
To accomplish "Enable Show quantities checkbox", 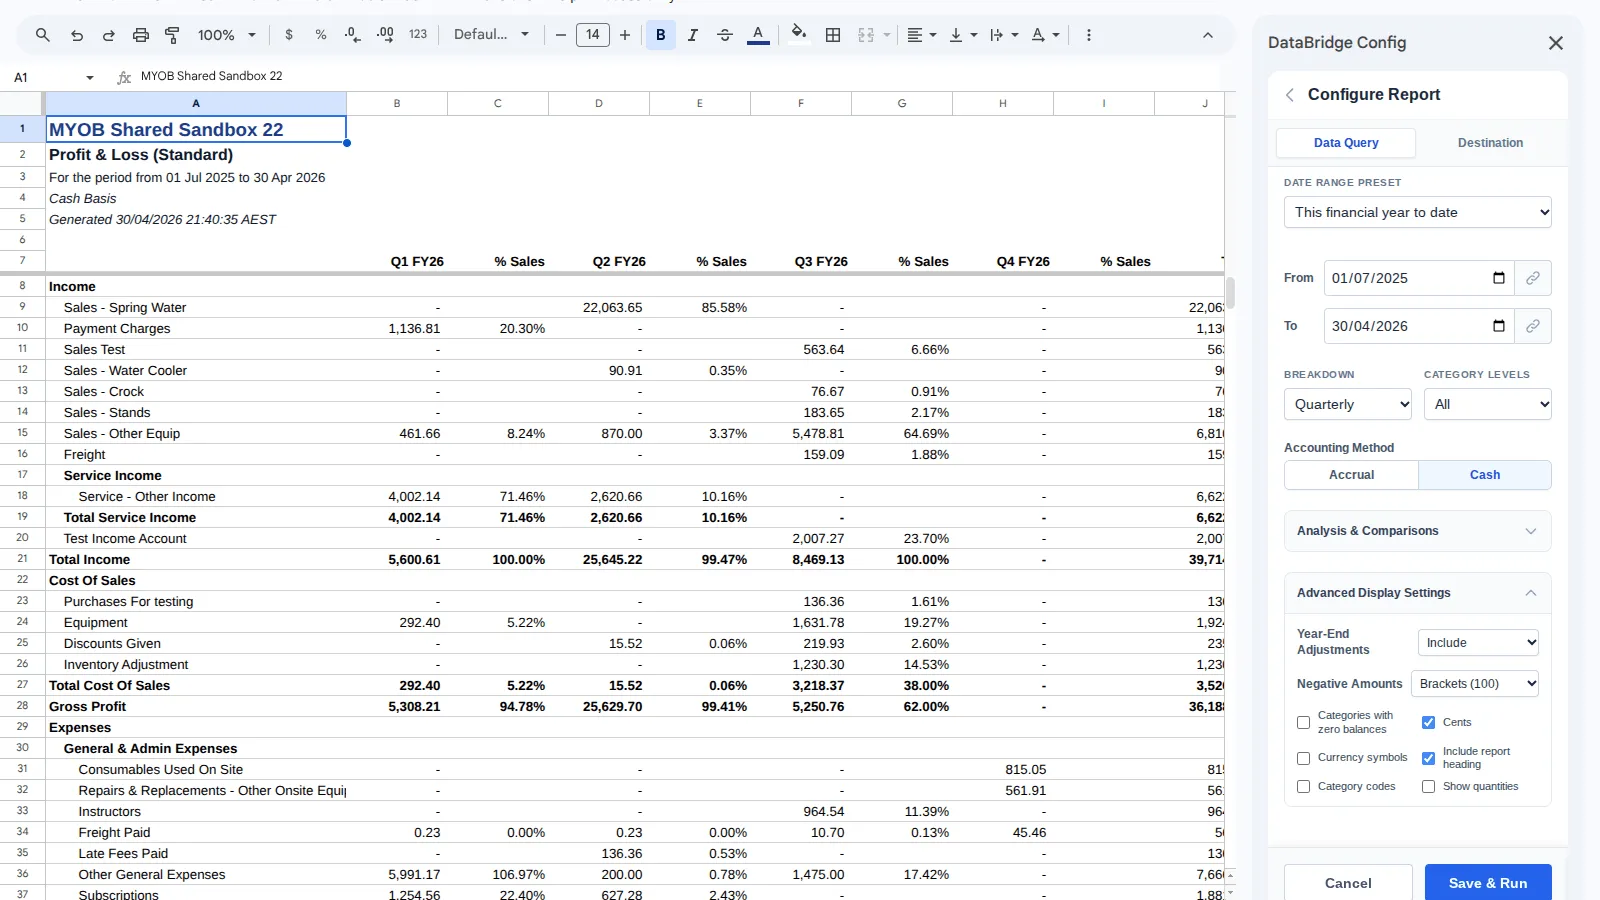I will (x=1428, y=787).
